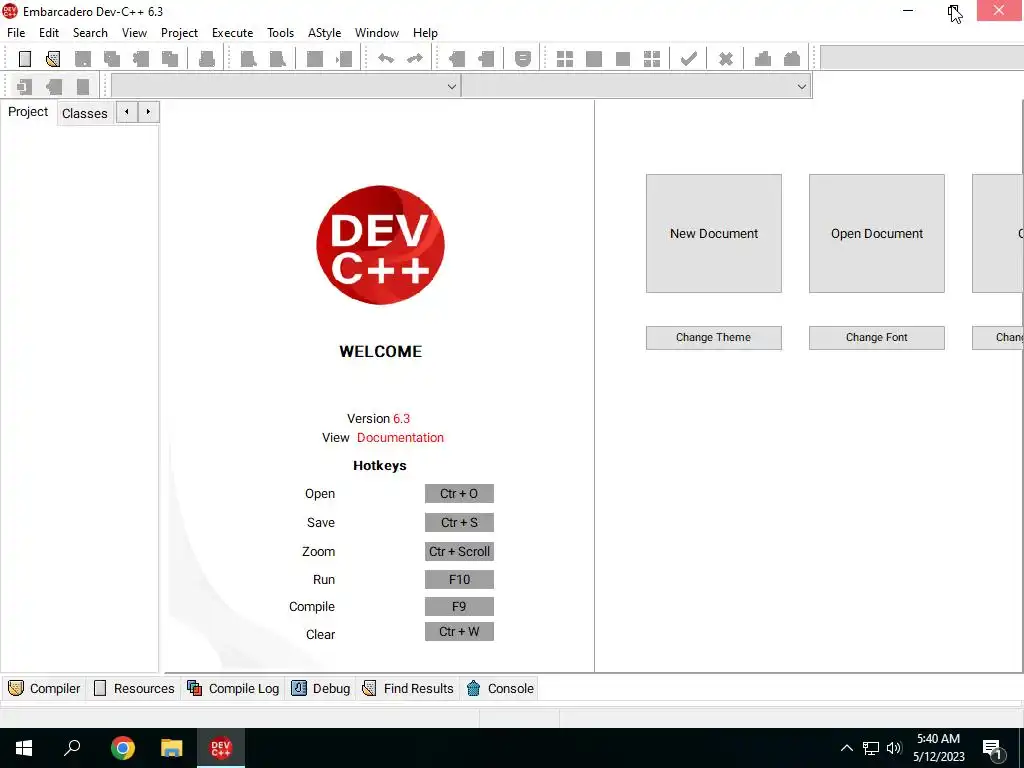Open the notification center icon
Viewport: 1024px width, 768px height.
(993, 749)
